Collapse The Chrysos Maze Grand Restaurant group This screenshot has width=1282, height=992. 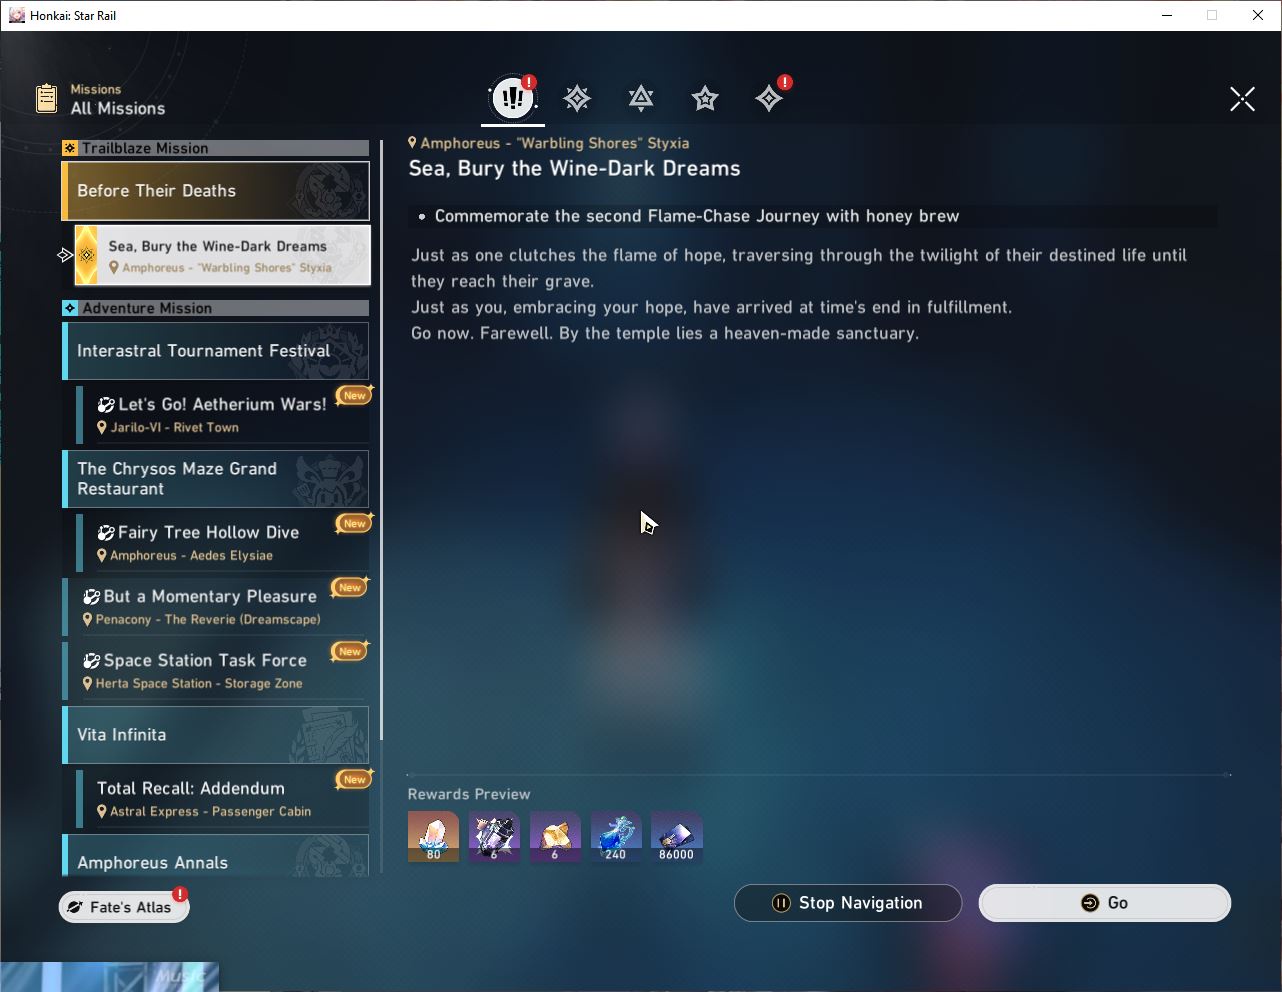pyautogui.click(x=215, y=479)
